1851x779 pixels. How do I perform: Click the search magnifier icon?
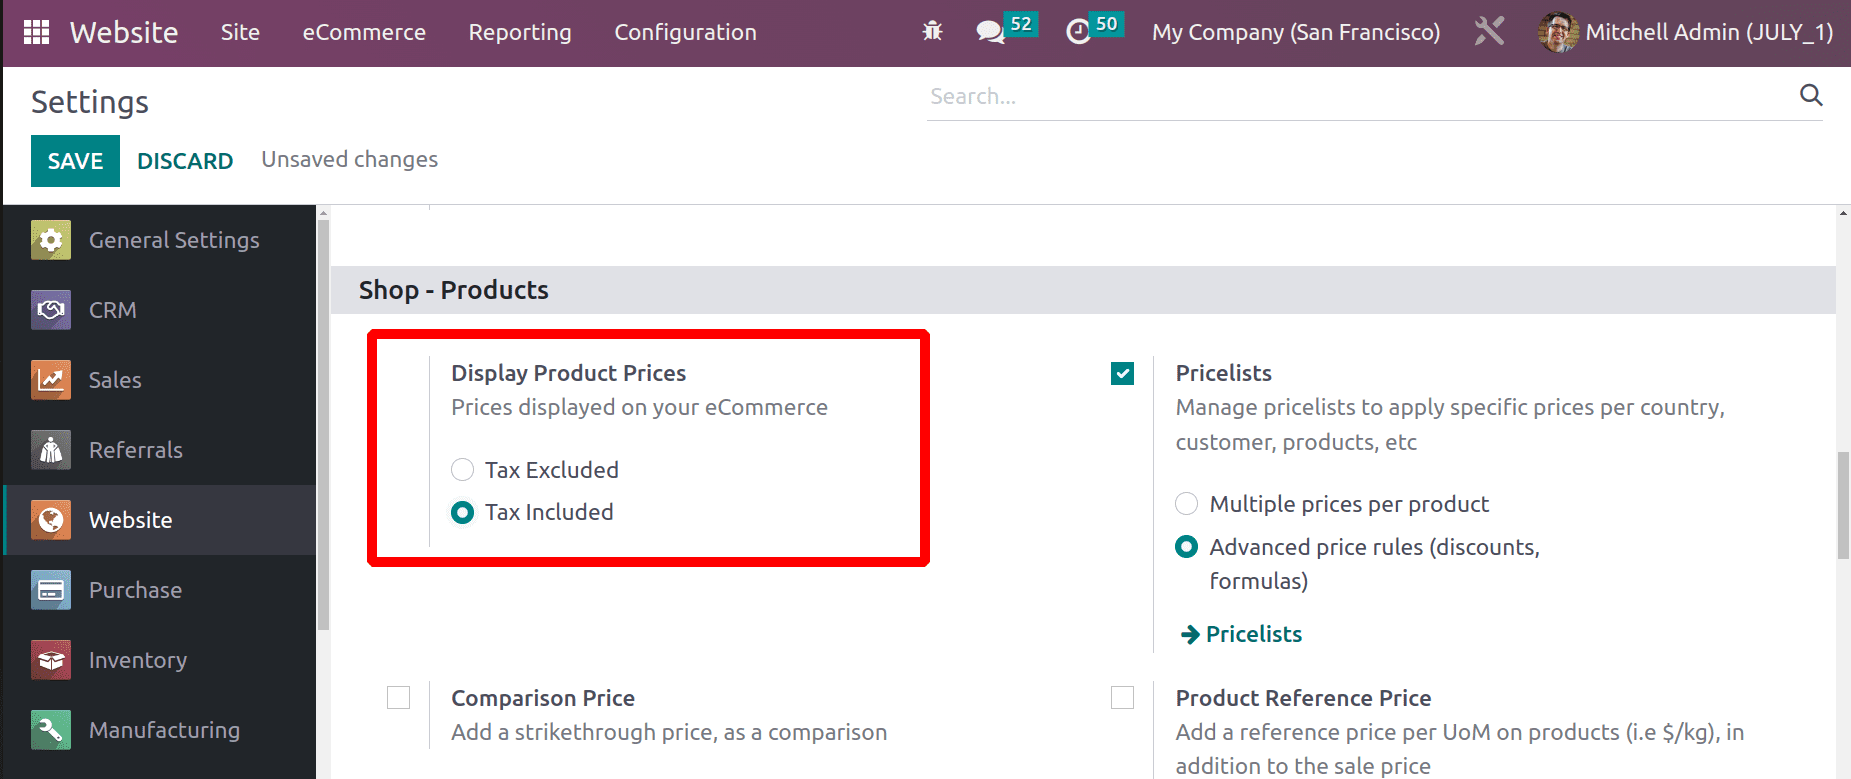(x=1811, y=95)
